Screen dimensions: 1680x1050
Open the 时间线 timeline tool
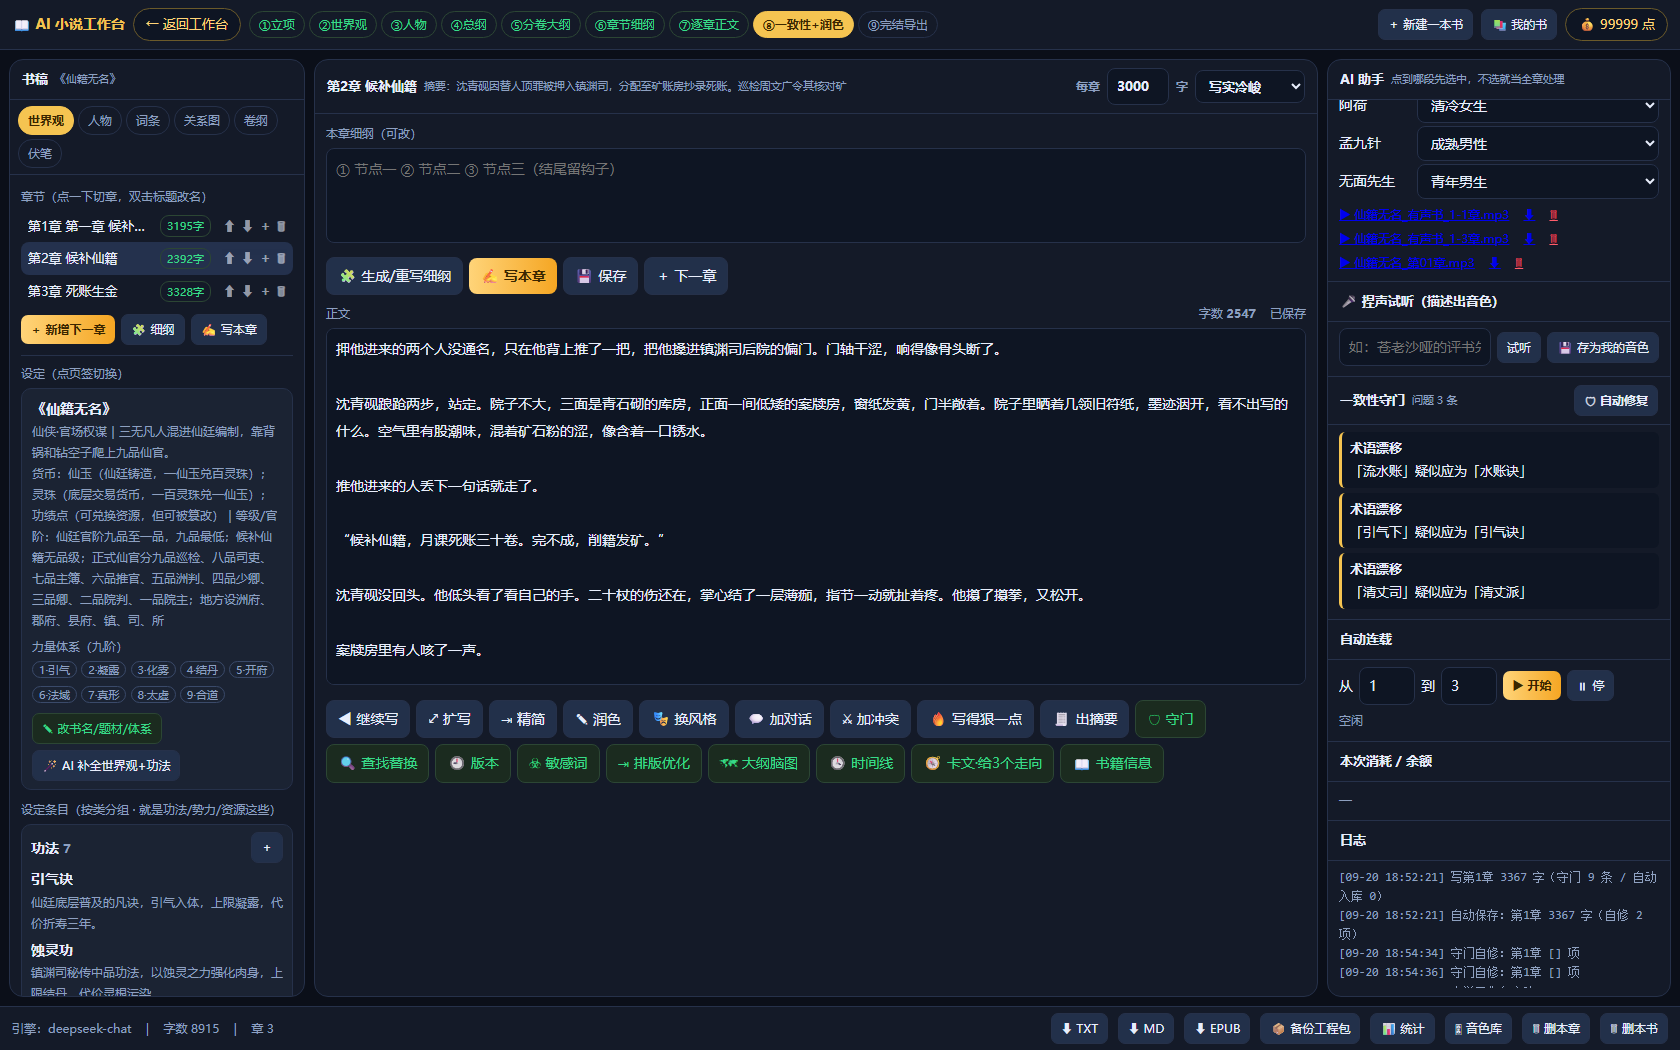pyautogui.click(x=861, y=763)
